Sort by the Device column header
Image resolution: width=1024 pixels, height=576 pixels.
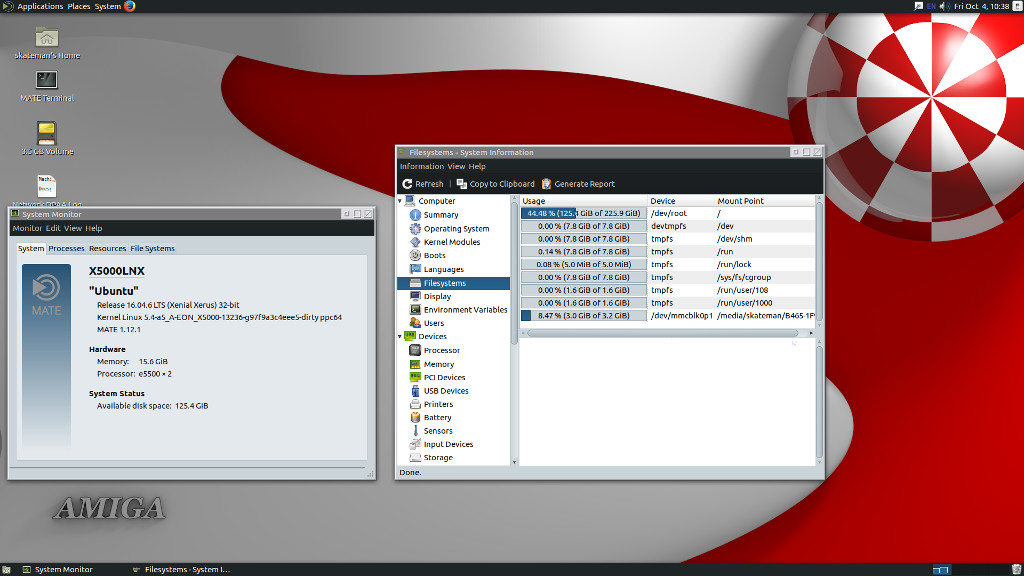681,201
